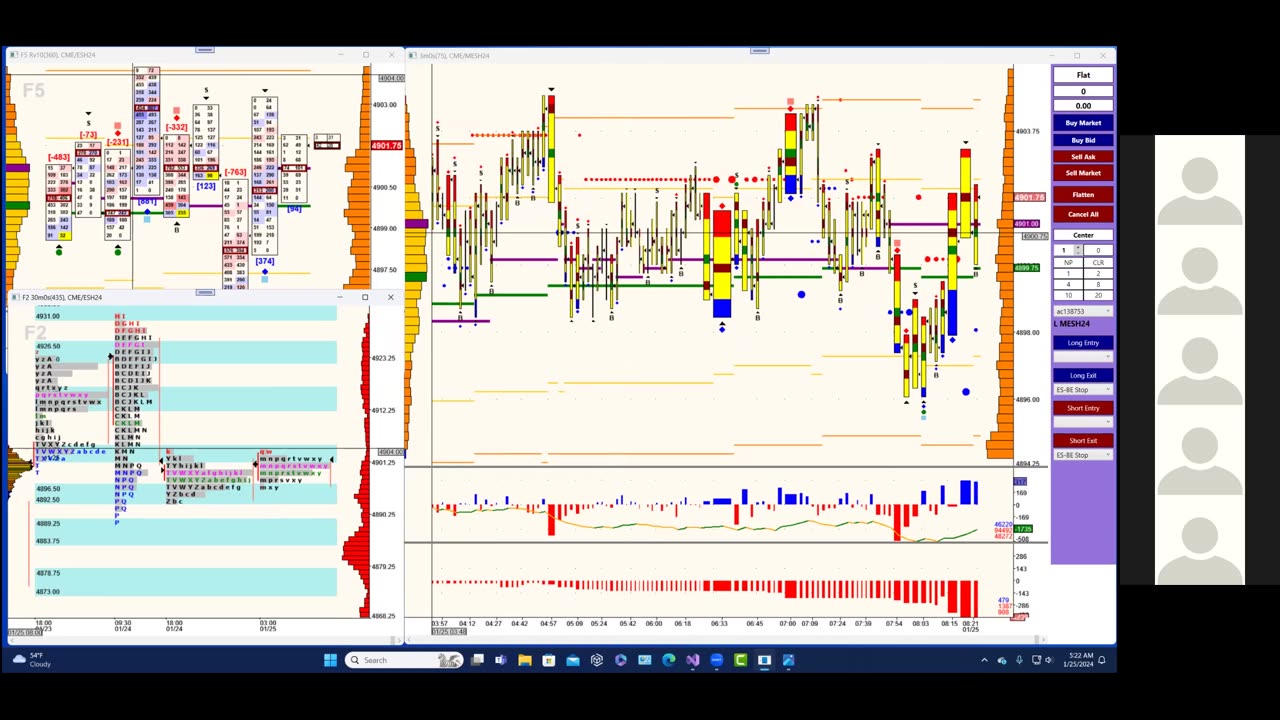The height and width of the screenshot is (720, 1280).
Task: Click the F5 Rv10 chart window title
Action: click(58, 55)
